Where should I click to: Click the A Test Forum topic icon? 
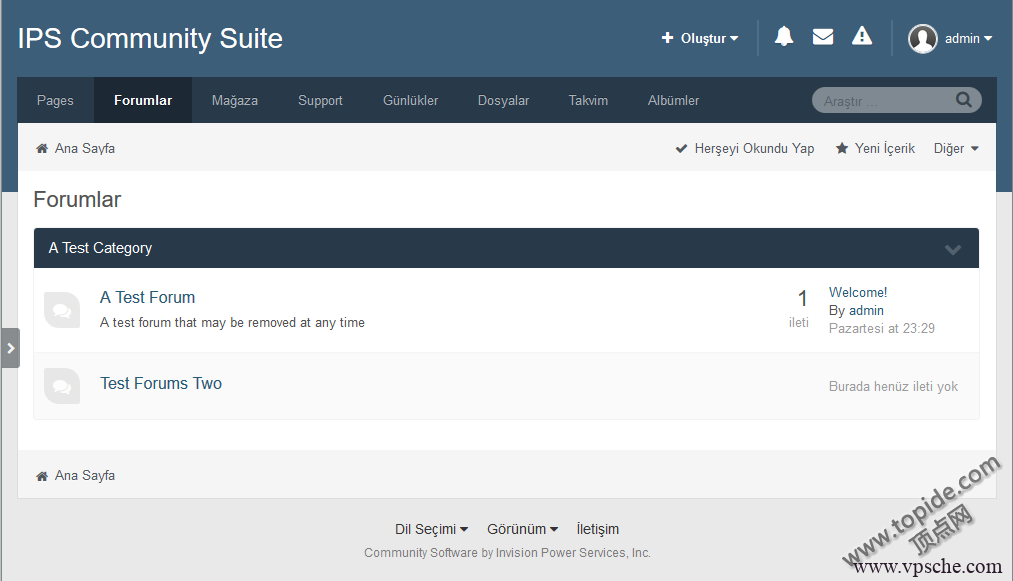click(62, 310)
